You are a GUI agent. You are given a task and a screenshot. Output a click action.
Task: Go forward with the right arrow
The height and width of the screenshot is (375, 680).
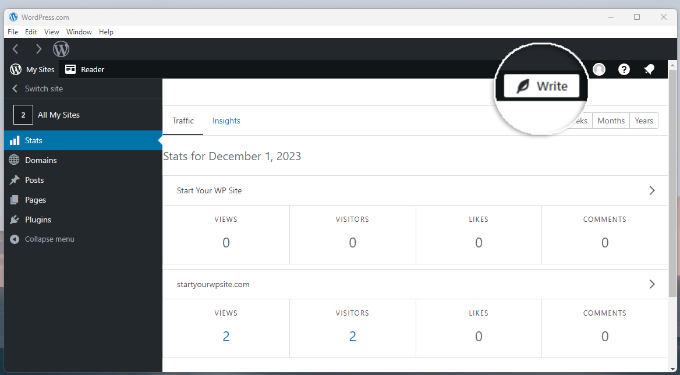39,49
